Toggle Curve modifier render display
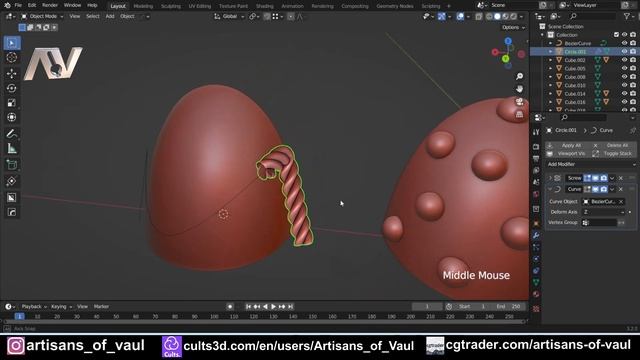 [604, 189]
